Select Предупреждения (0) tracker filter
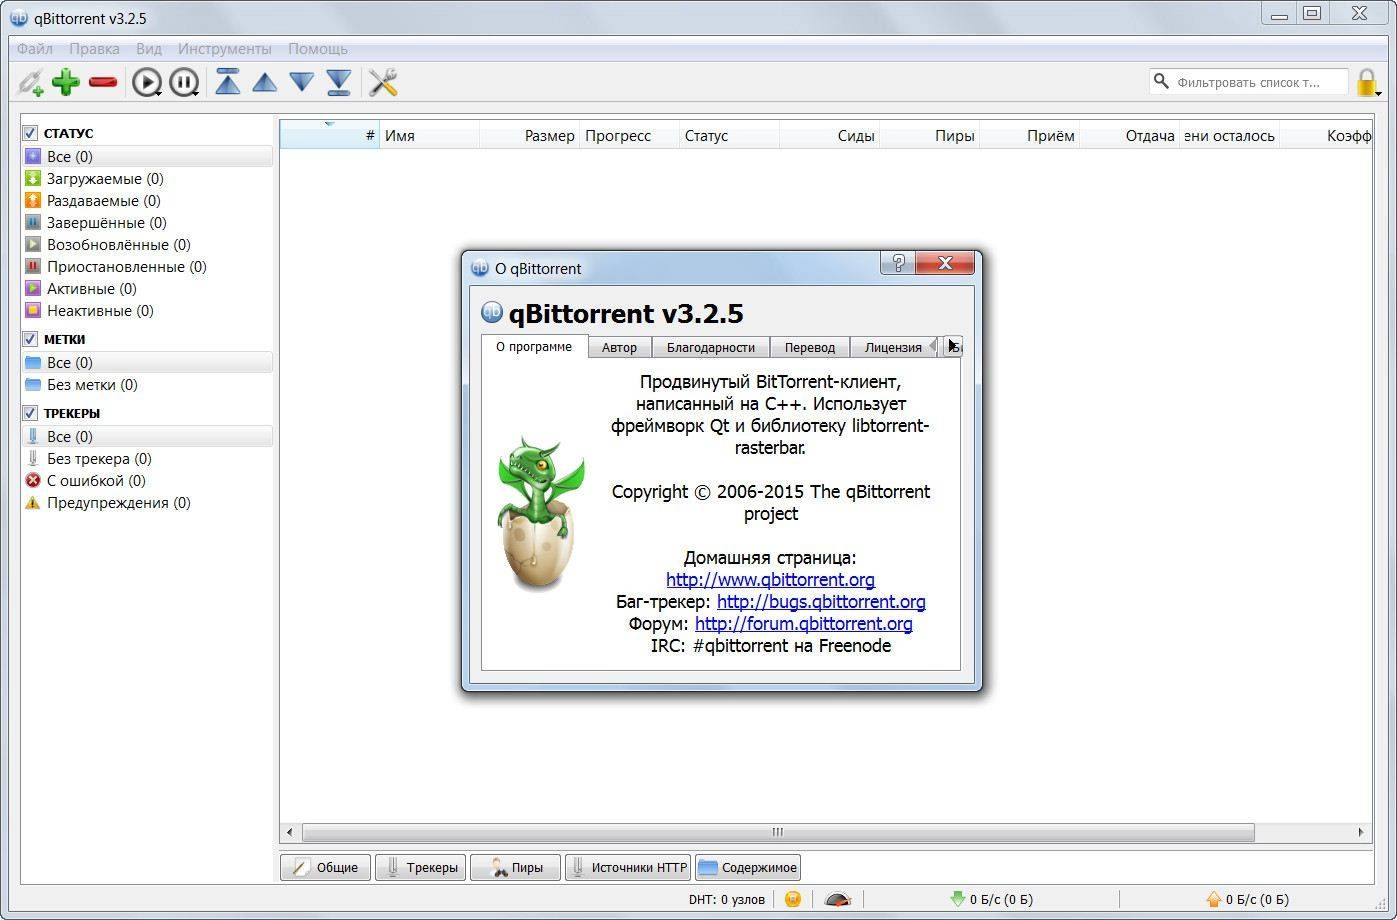The height and width of the screenshot is (920, 1397). click(147, 503)
